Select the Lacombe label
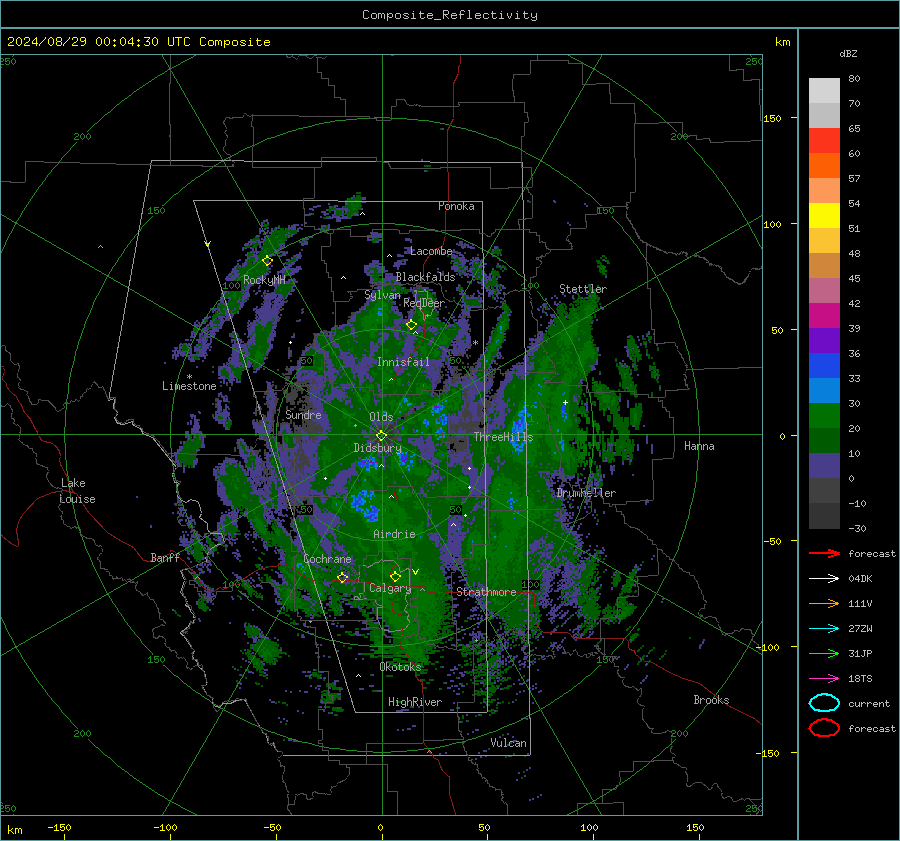 coord(432,251)
